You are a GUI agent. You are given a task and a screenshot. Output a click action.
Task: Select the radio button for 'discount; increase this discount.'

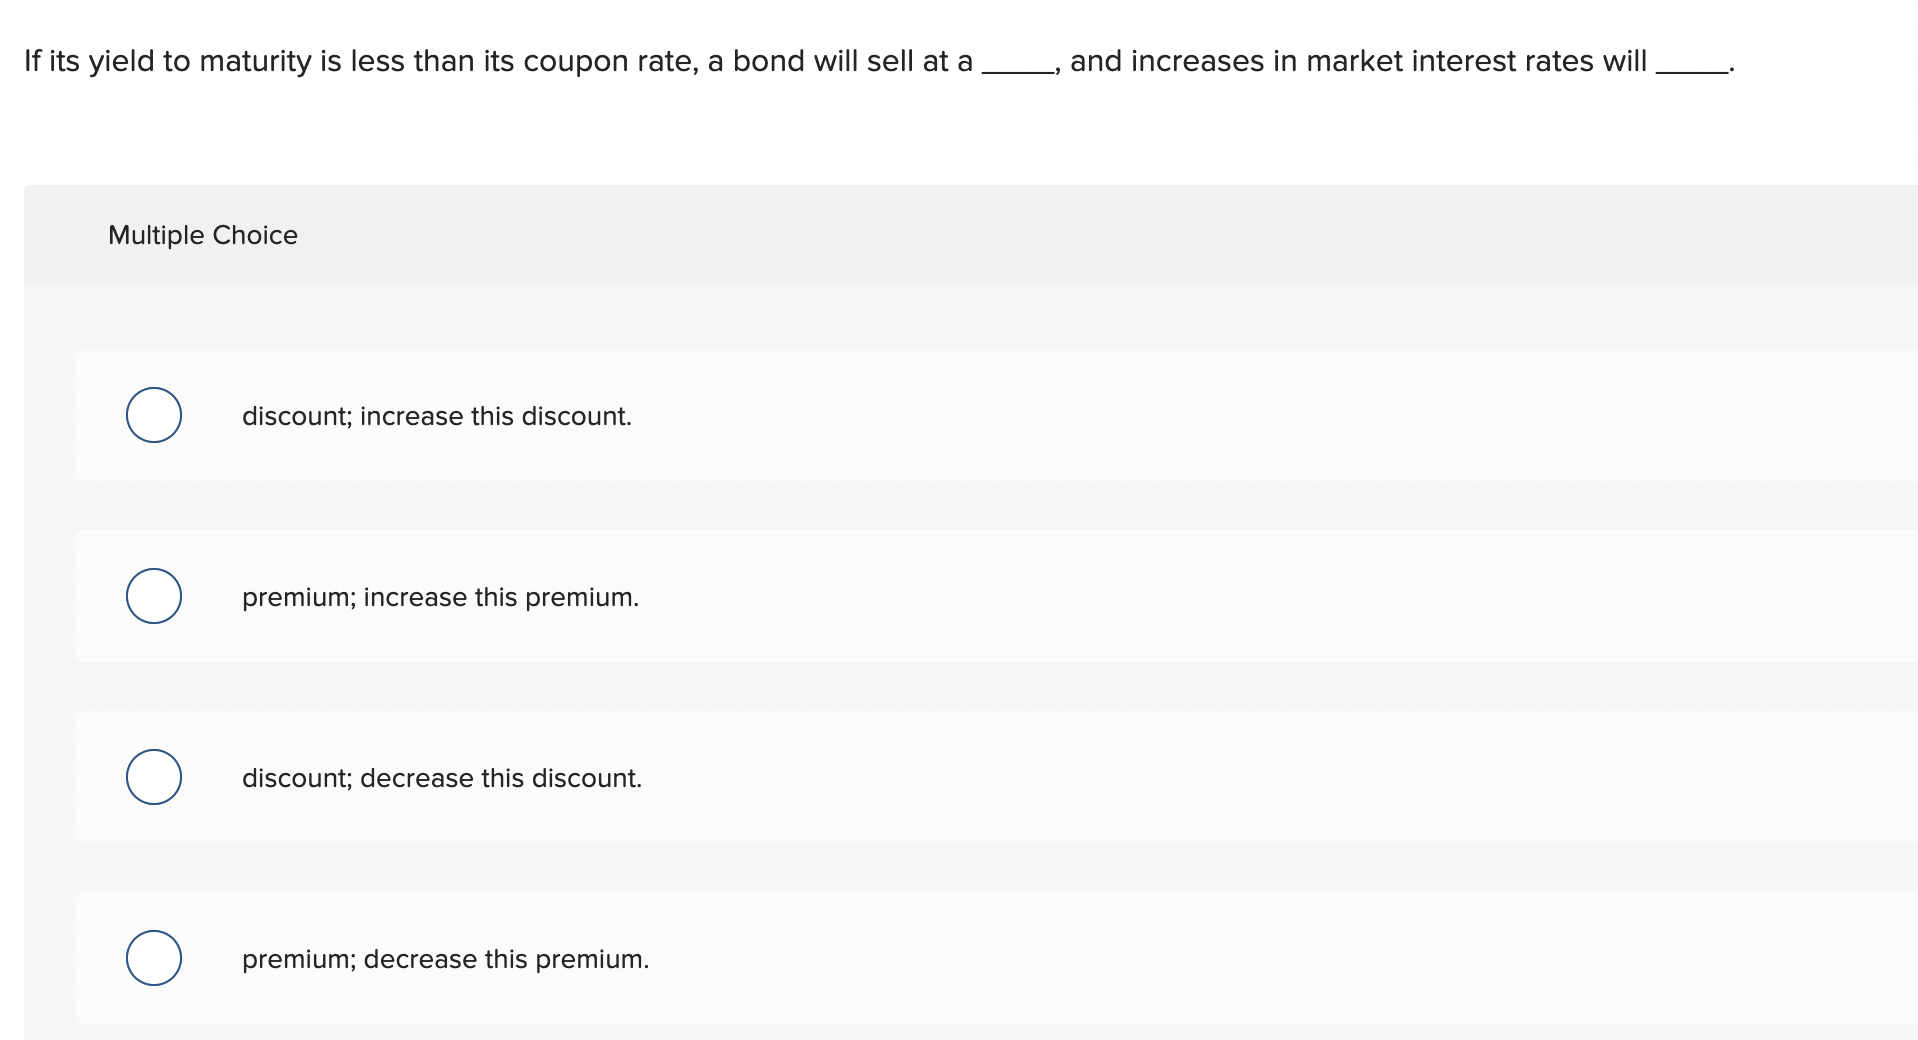point(154,415)
